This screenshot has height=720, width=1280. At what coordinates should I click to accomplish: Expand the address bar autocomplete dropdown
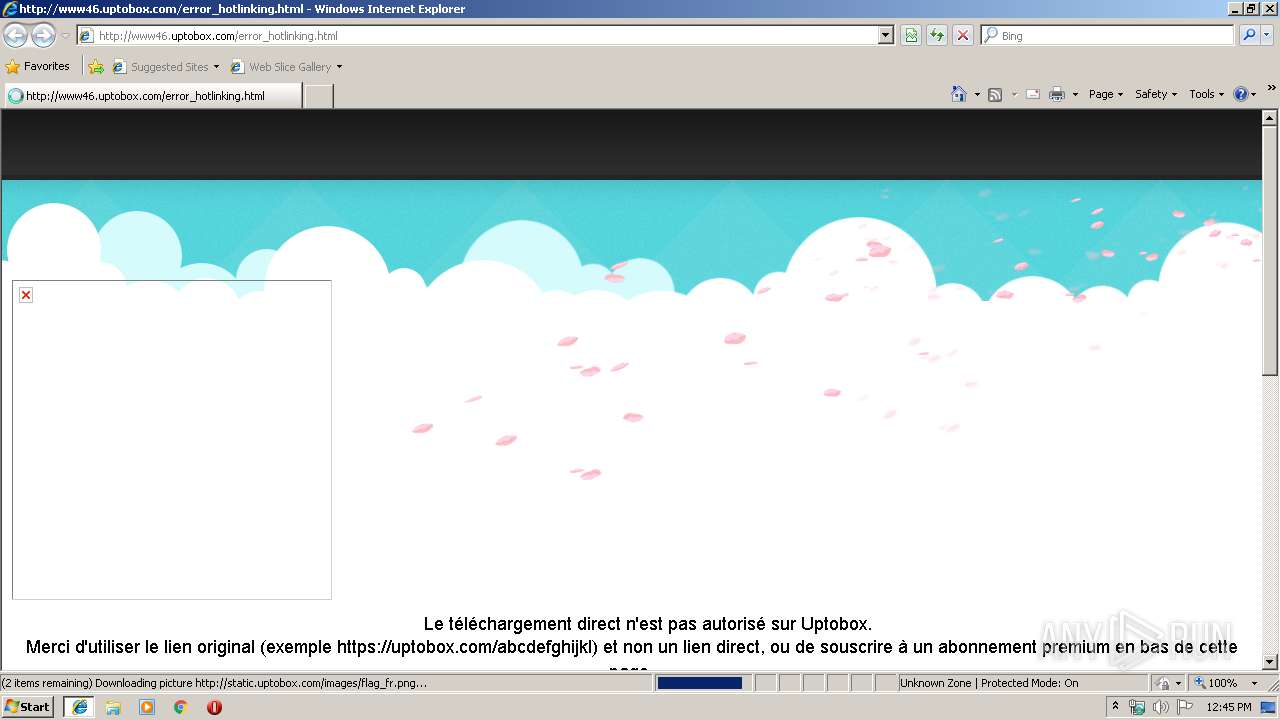click(886, 36)
